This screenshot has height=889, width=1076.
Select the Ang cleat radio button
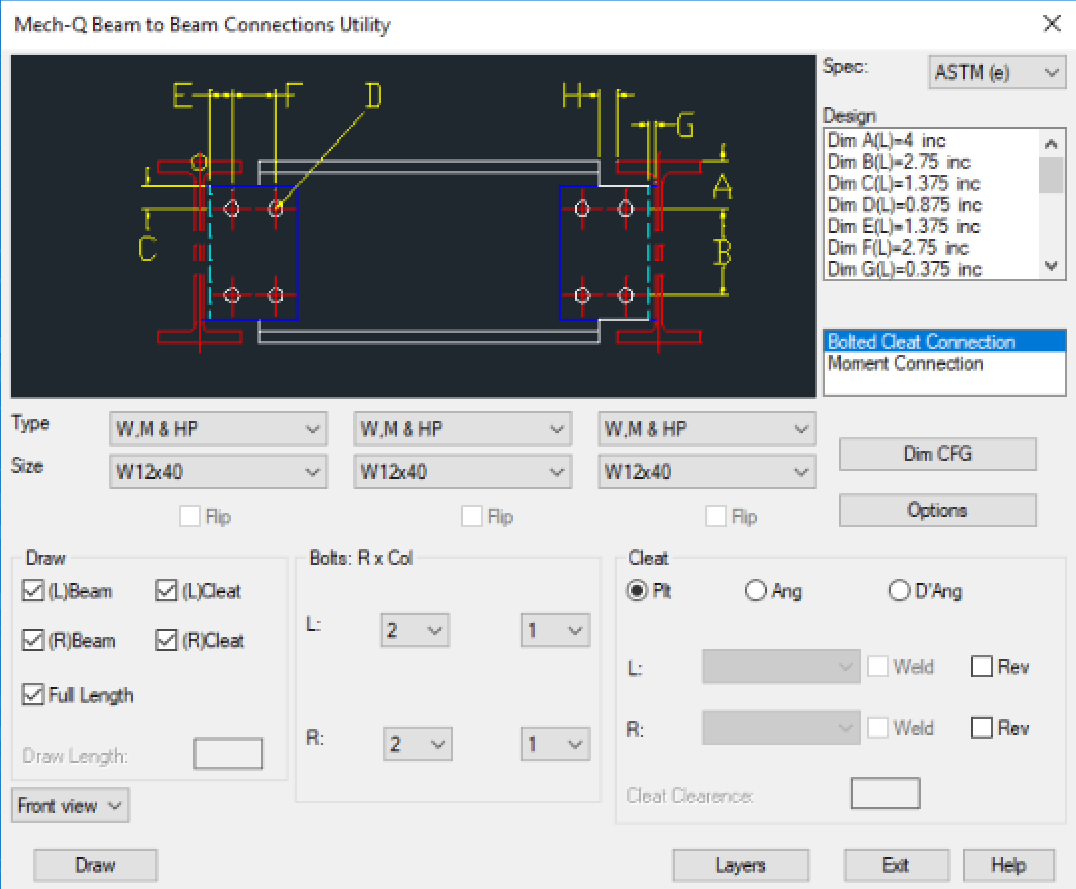point(756,591)
